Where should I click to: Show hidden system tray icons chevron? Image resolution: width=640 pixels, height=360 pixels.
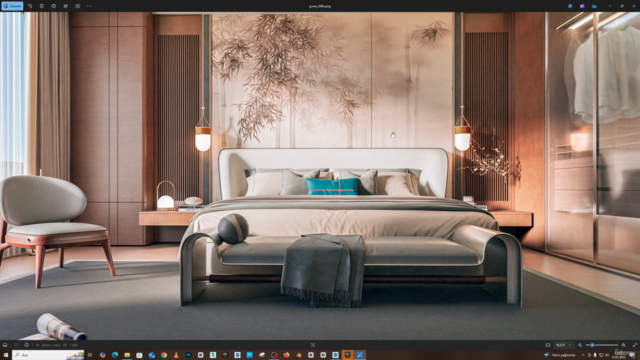(x=583, y=355)
